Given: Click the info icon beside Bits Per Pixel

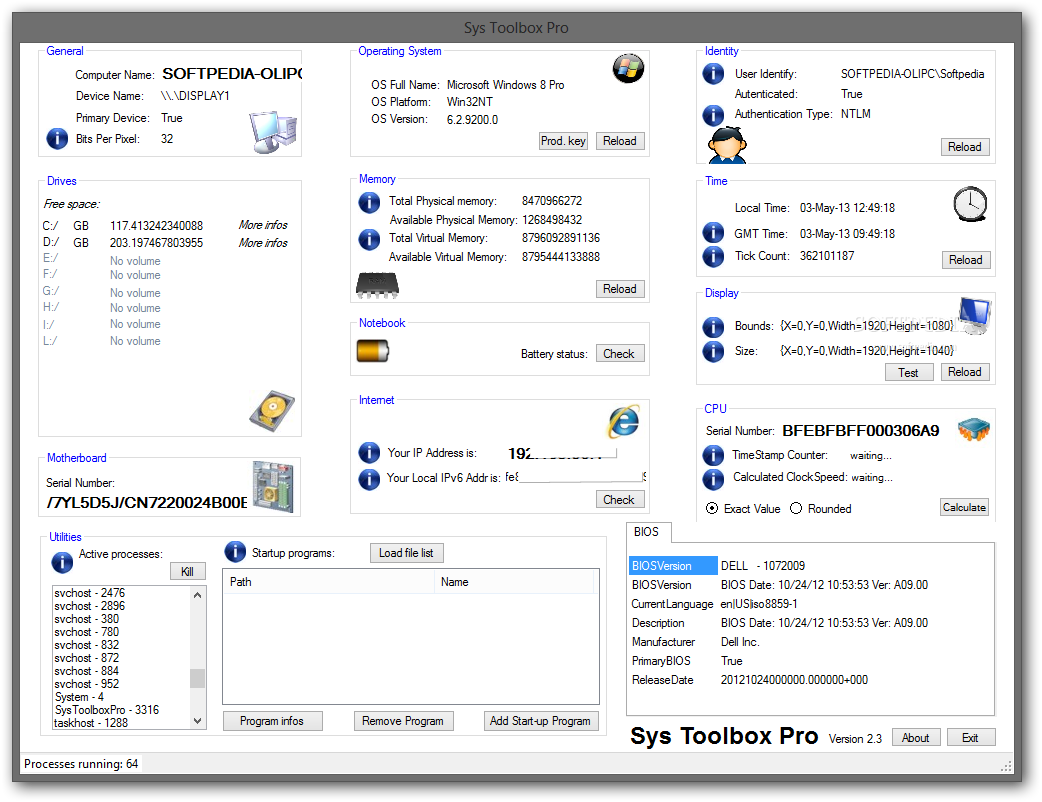Looking at the screenshot, I should pos(57,139).
